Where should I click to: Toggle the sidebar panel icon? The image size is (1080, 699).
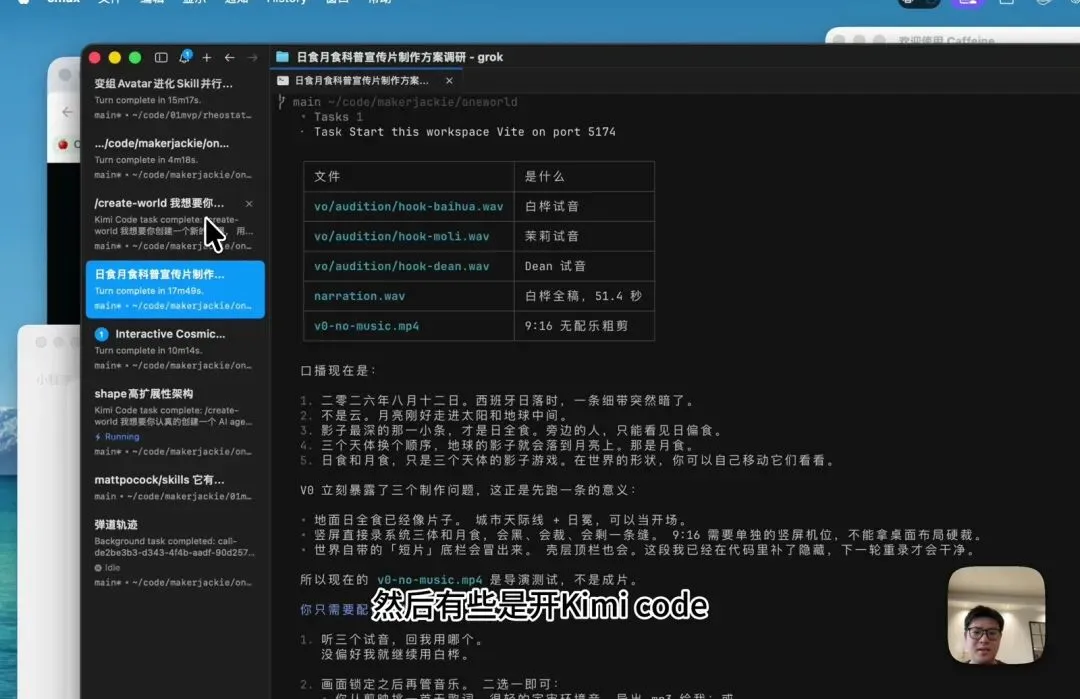pos(161,57)
